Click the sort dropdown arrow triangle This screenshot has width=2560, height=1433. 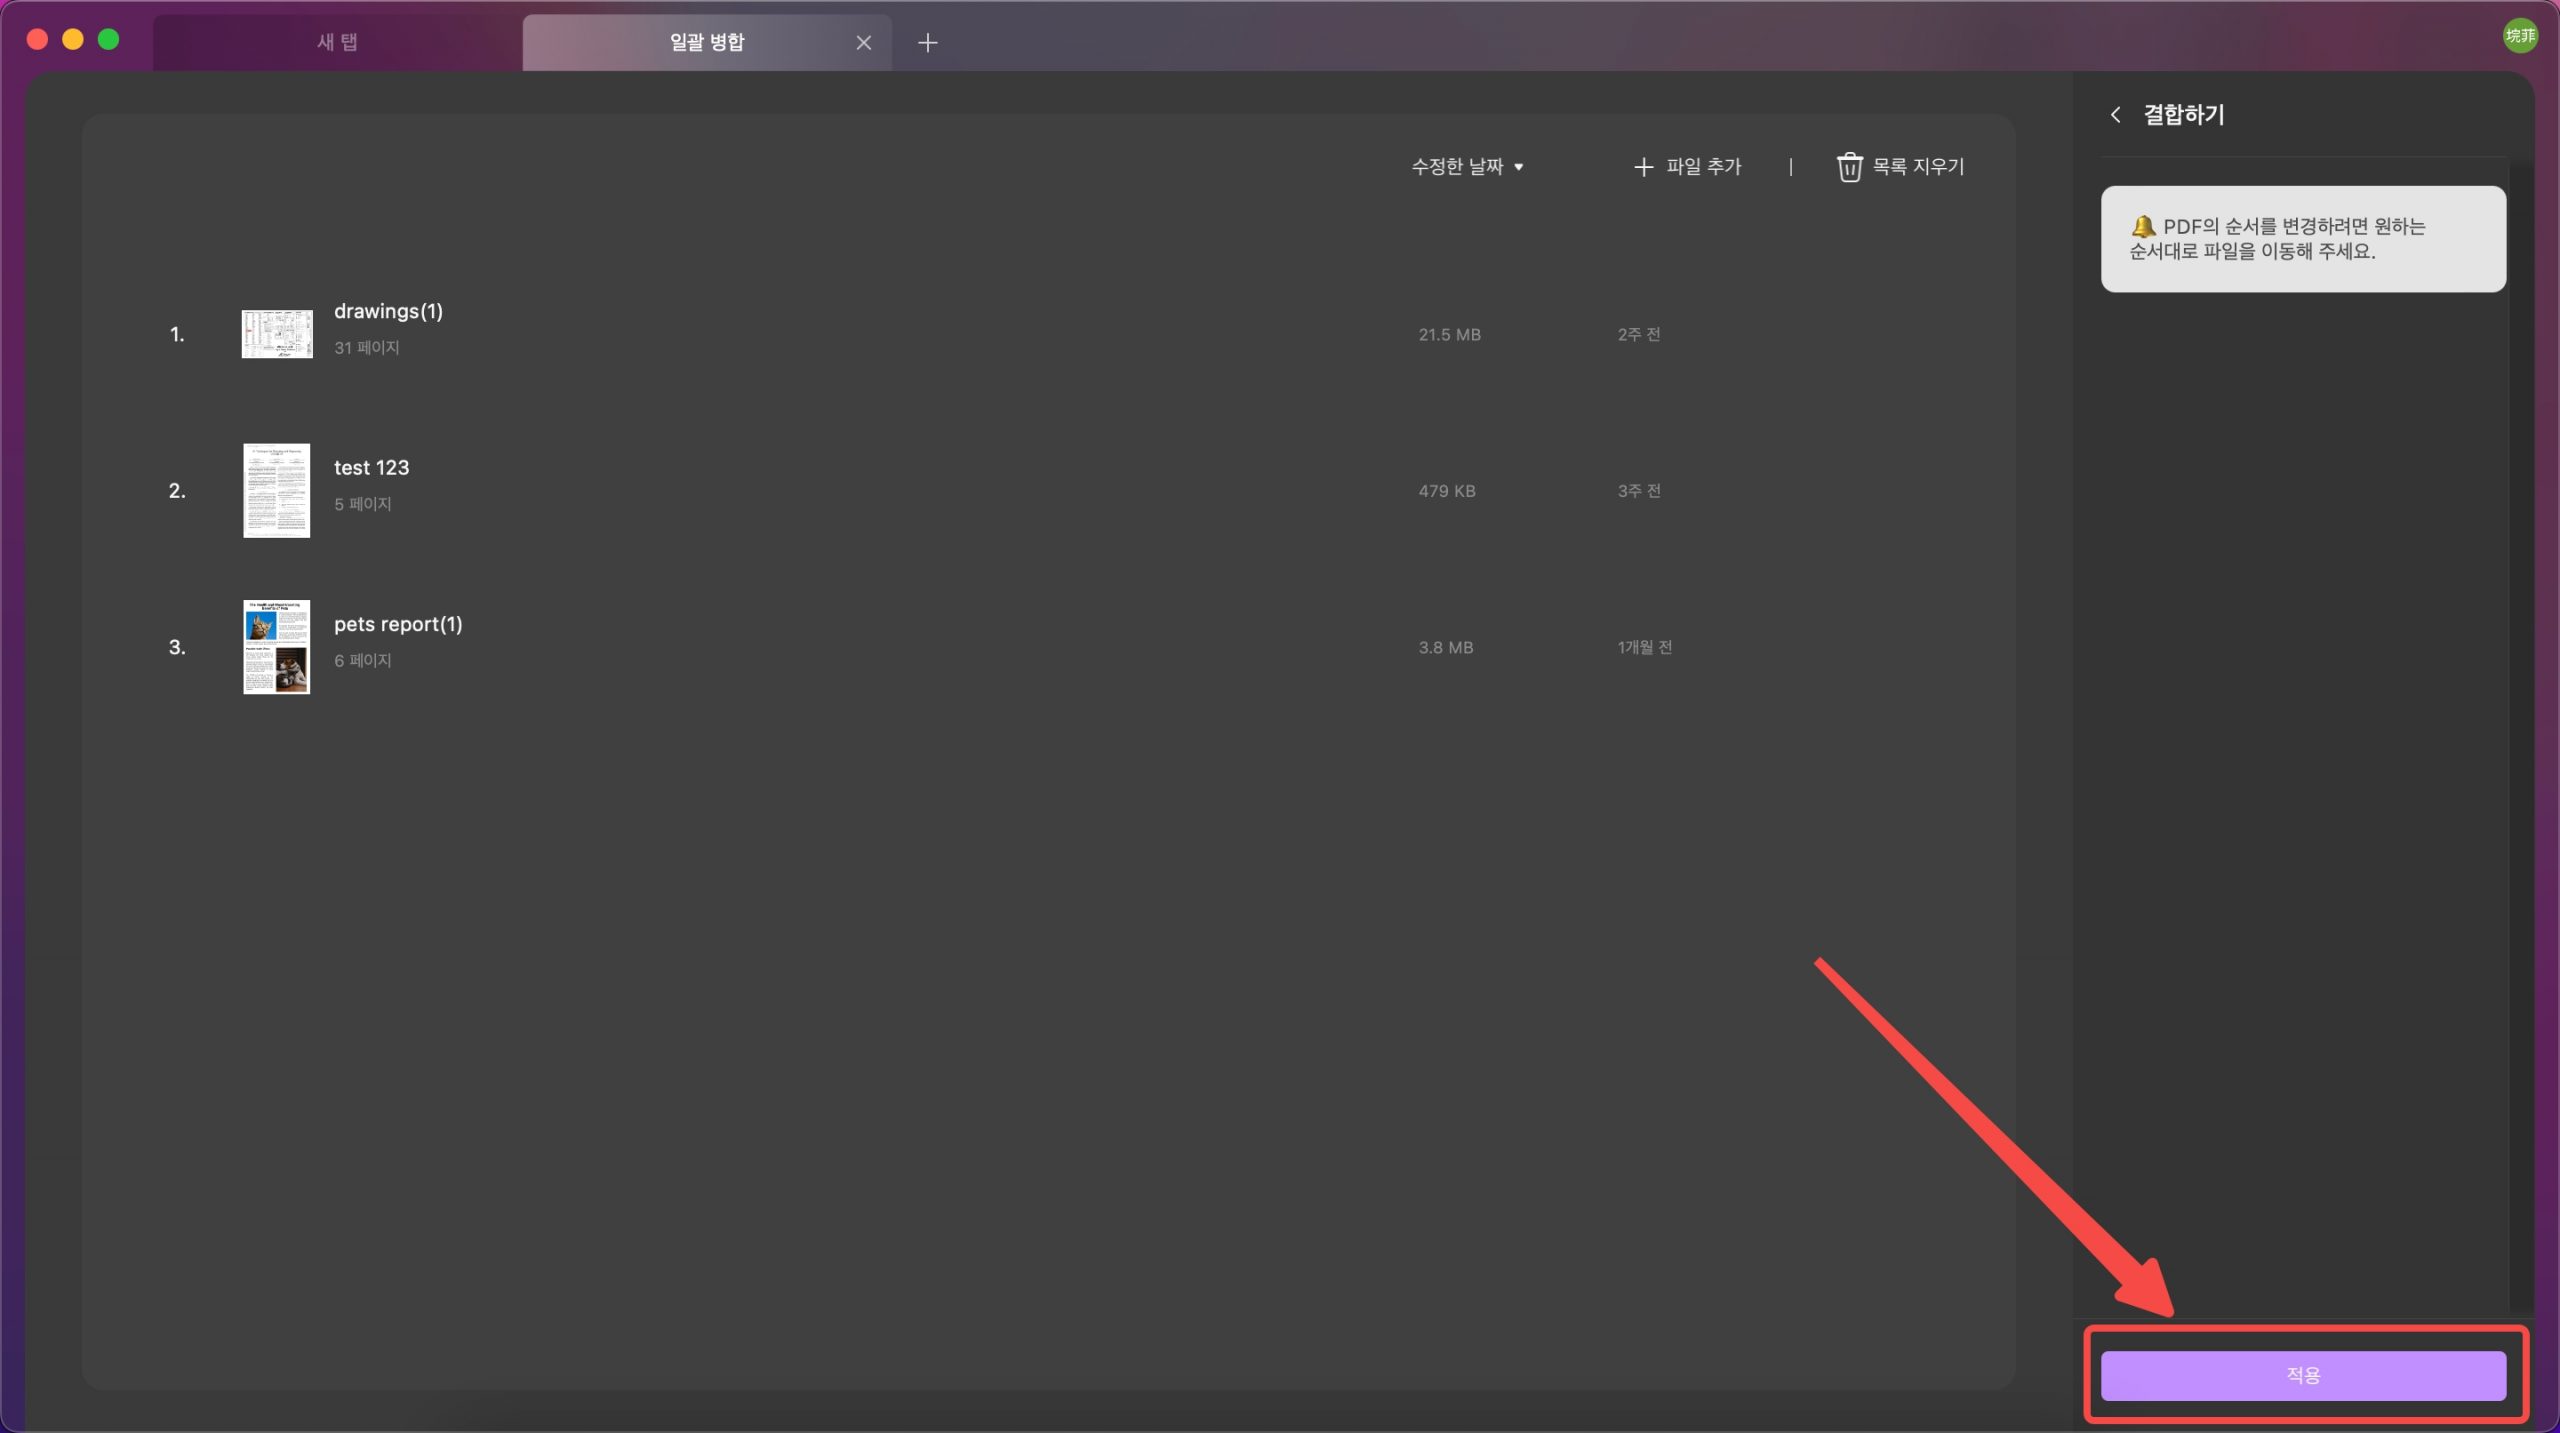1519,167
